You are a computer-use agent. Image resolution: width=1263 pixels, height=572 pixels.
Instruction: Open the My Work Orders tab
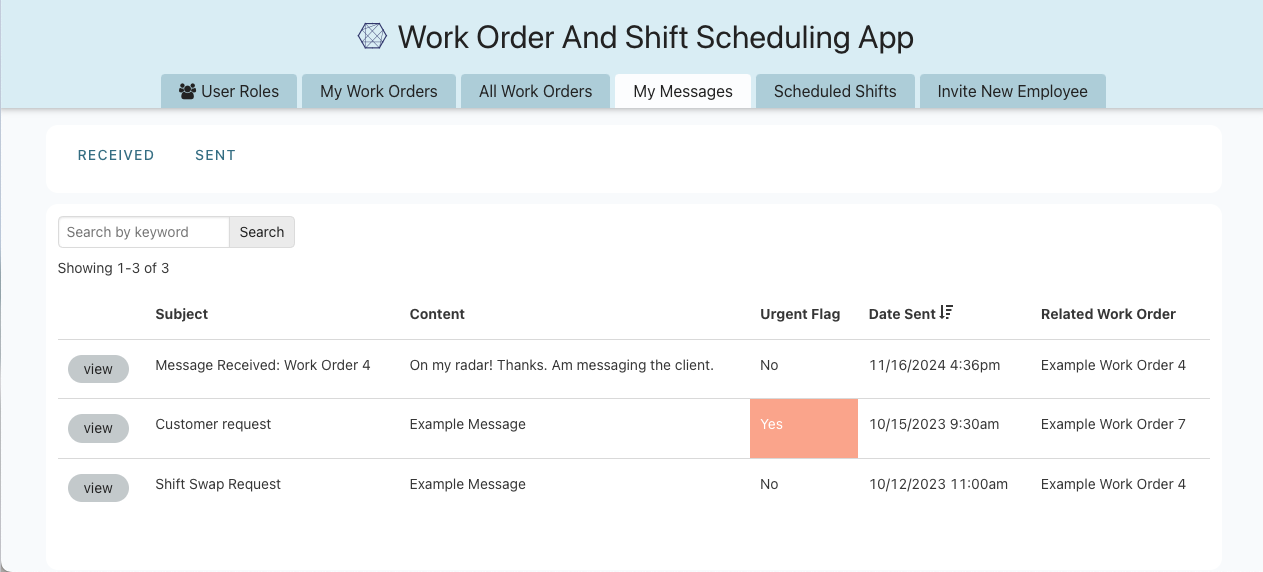(x=378, y=91)
